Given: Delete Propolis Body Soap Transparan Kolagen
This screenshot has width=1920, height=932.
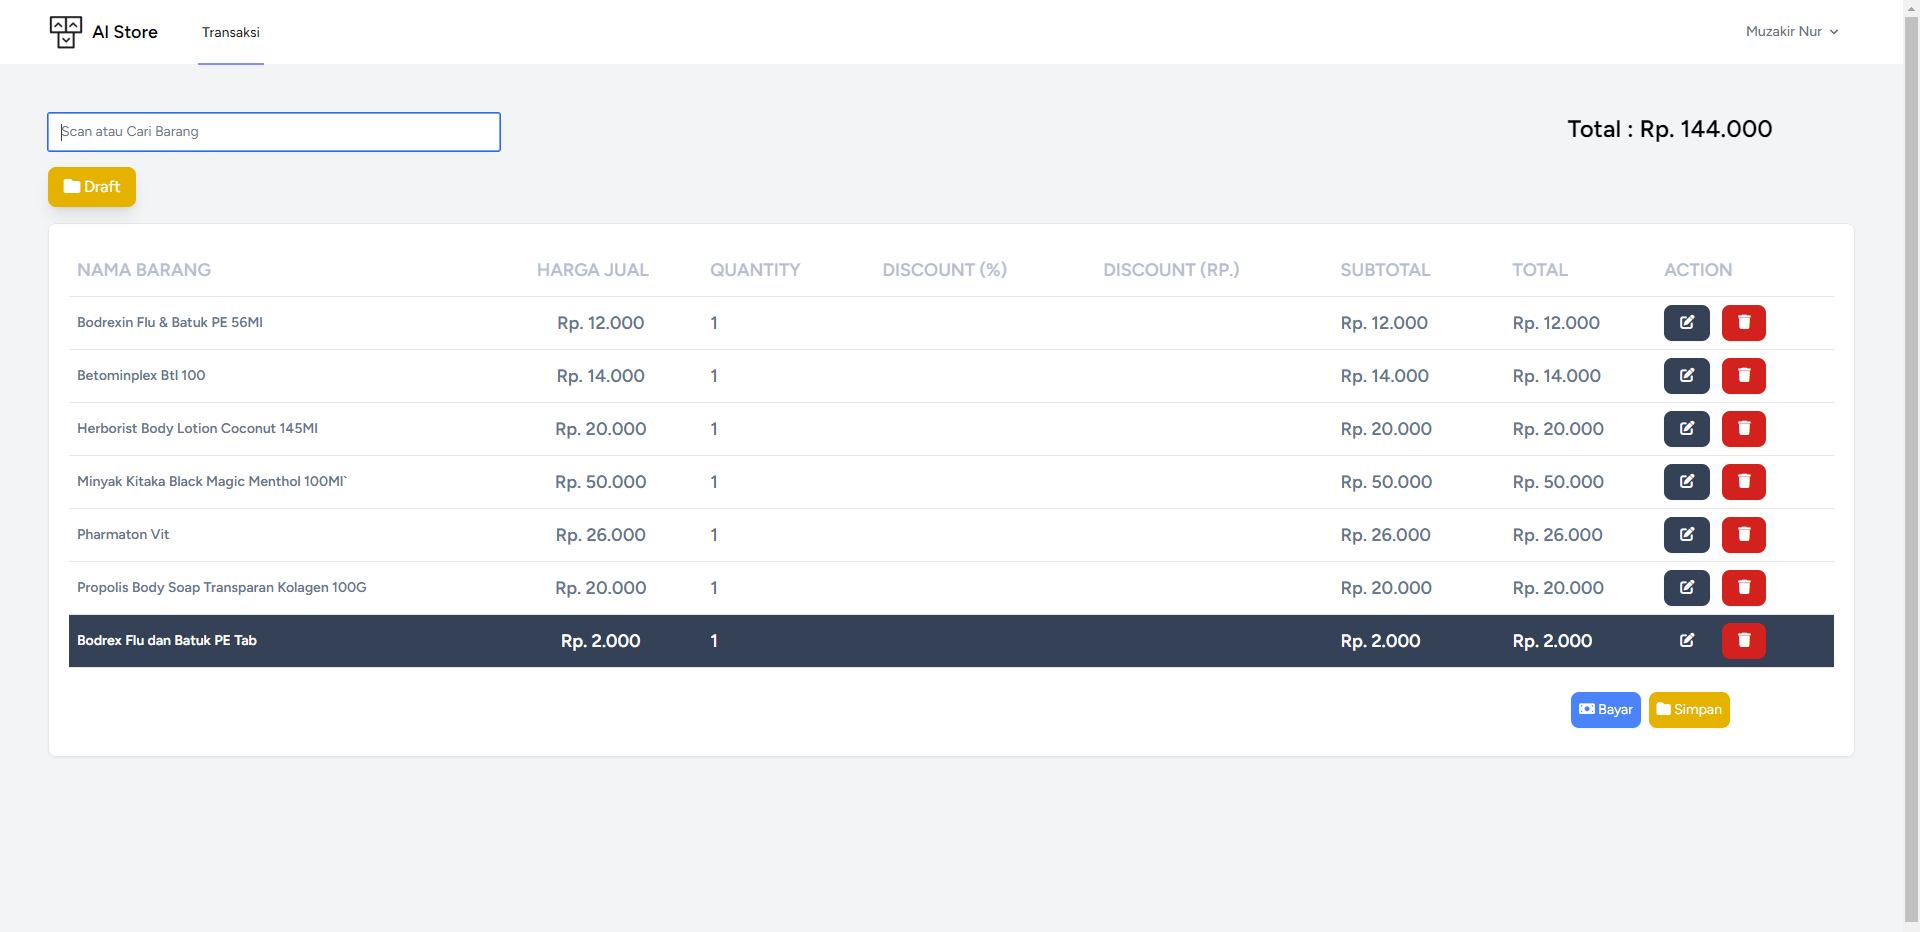Looking at the screenshot, I should (1743, 588).
